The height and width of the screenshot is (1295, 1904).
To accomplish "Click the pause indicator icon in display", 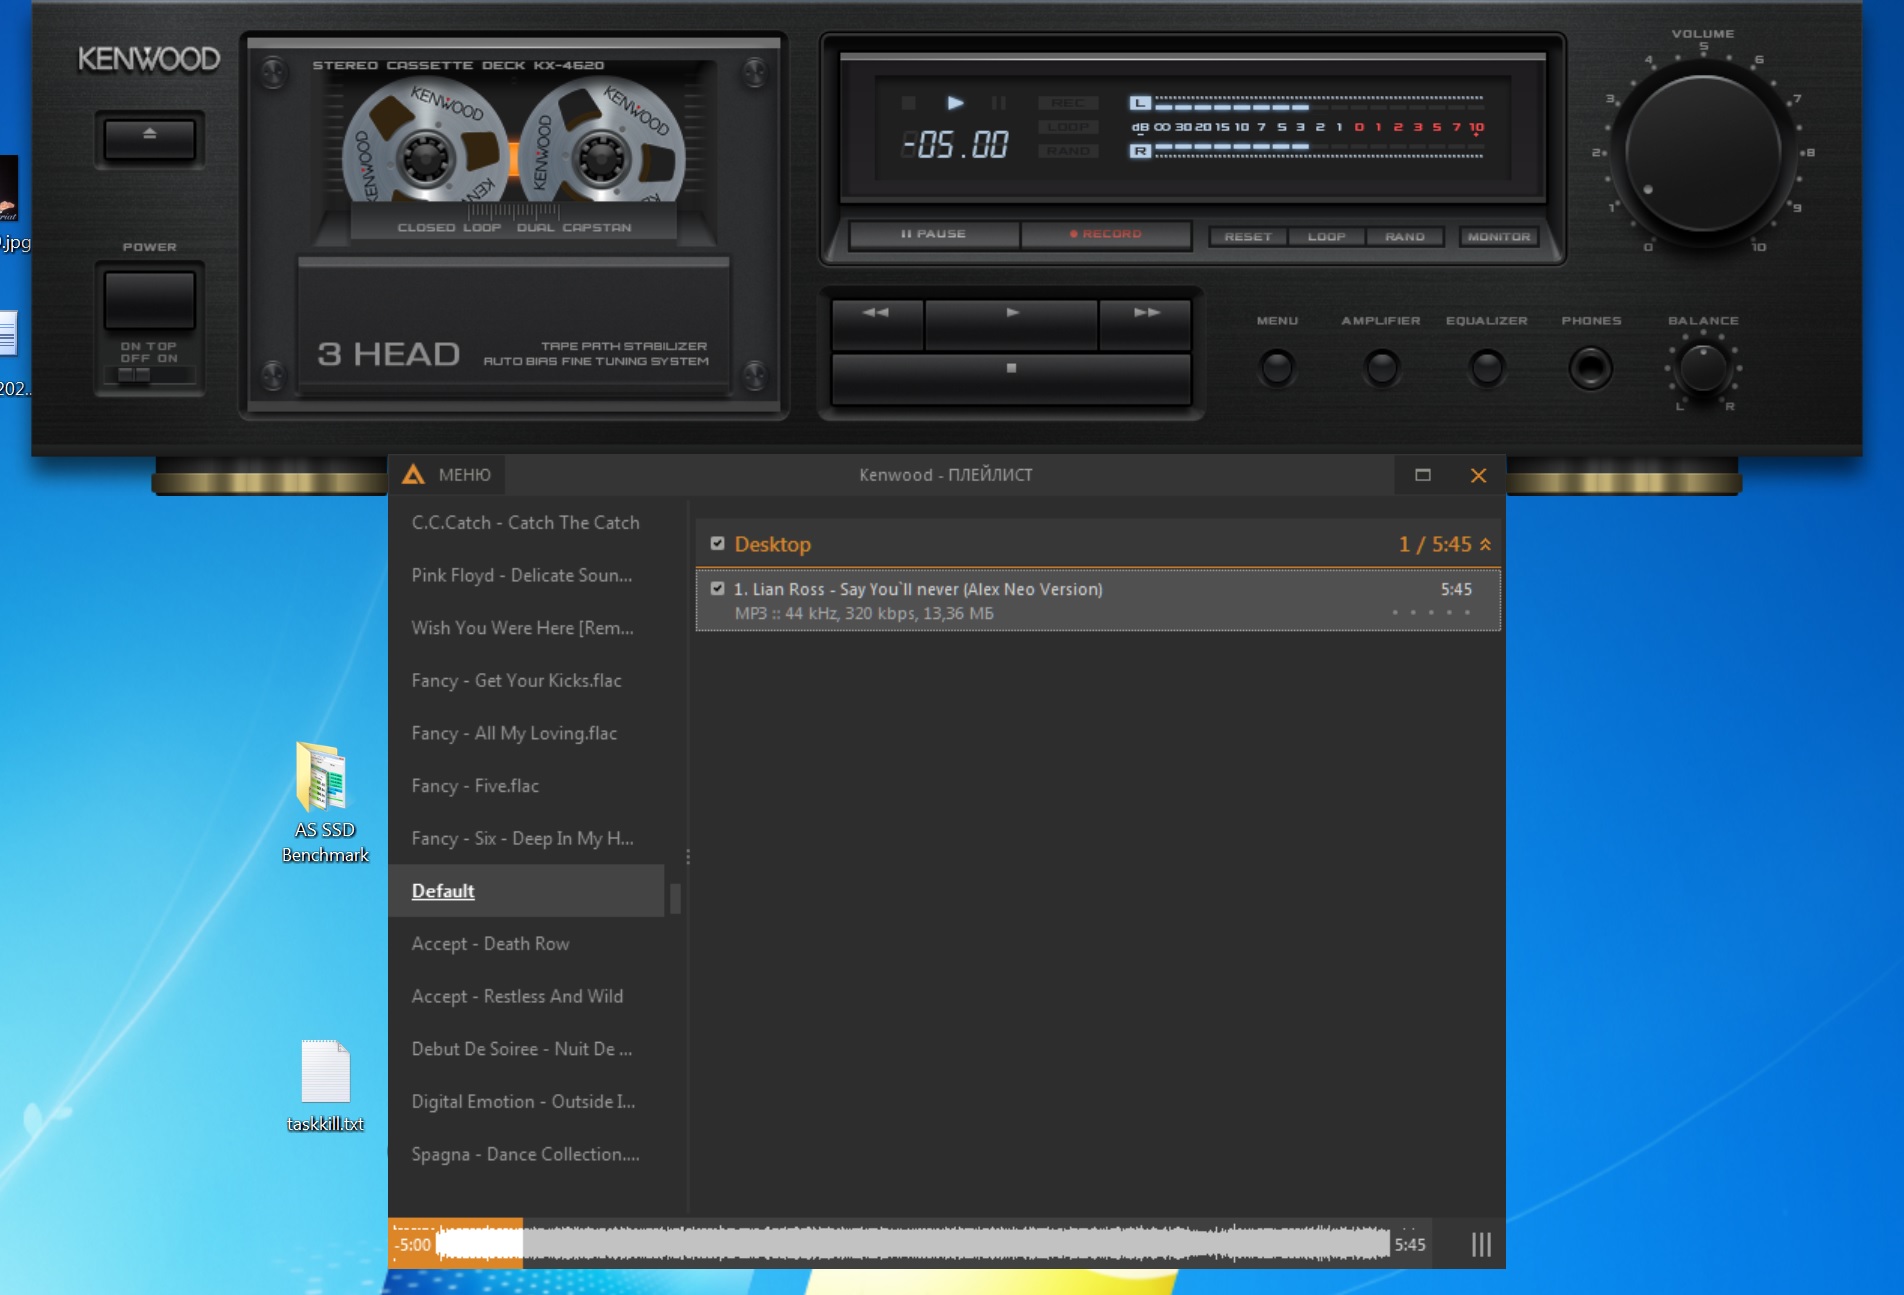I will (998, 103).
